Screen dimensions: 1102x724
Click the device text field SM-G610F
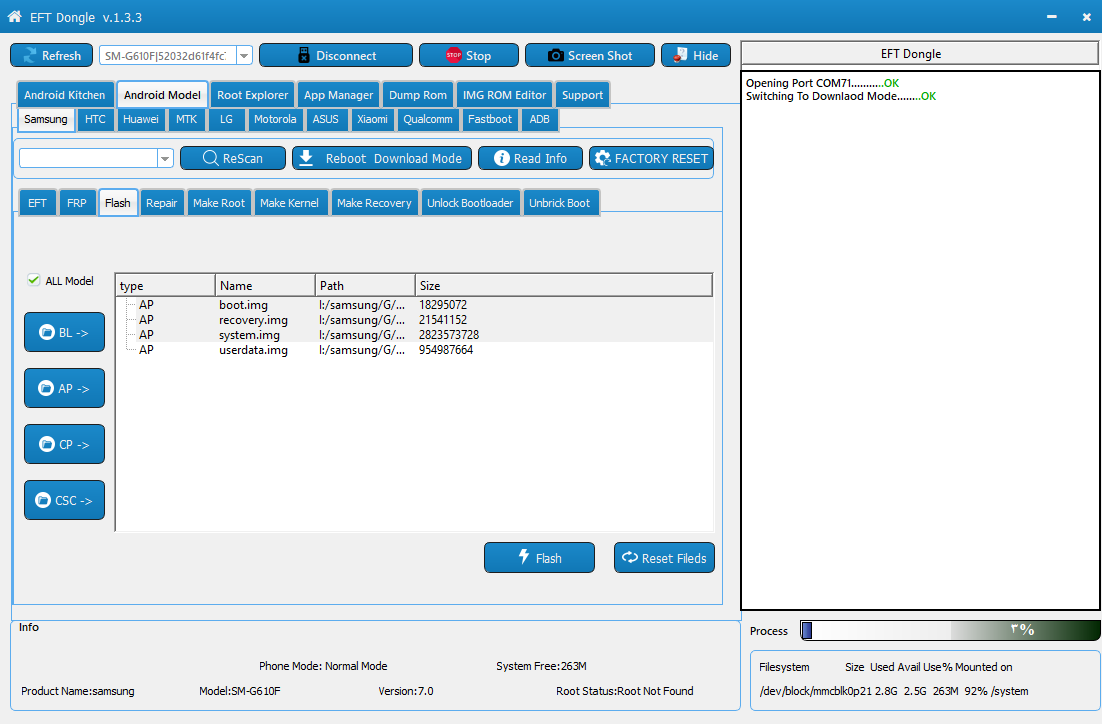coord(167,56)
